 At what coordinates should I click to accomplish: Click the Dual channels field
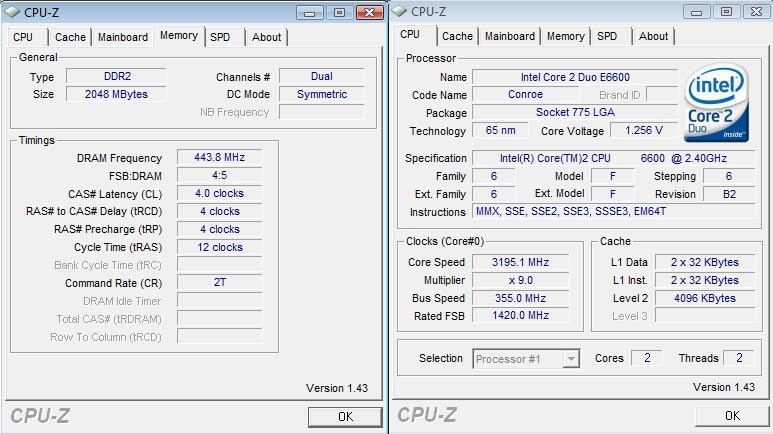point(321,76)
